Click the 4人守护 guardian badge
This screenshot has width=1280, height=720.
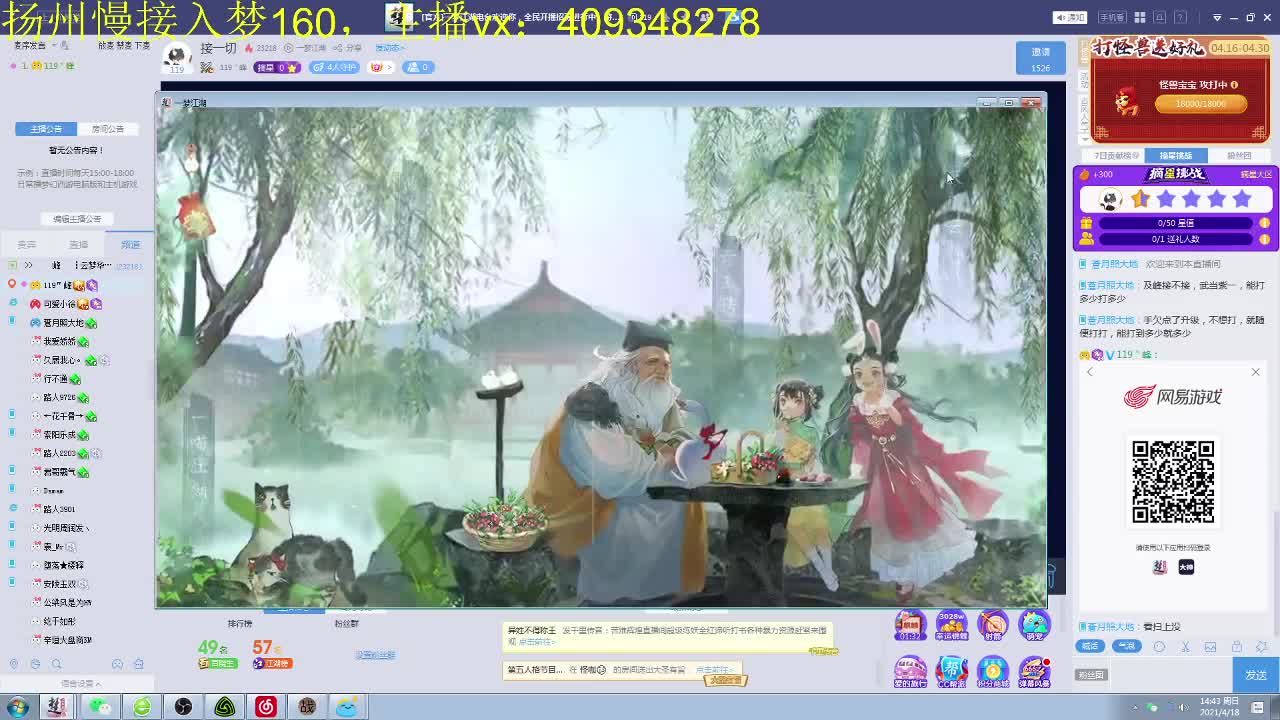coord(334,67)
